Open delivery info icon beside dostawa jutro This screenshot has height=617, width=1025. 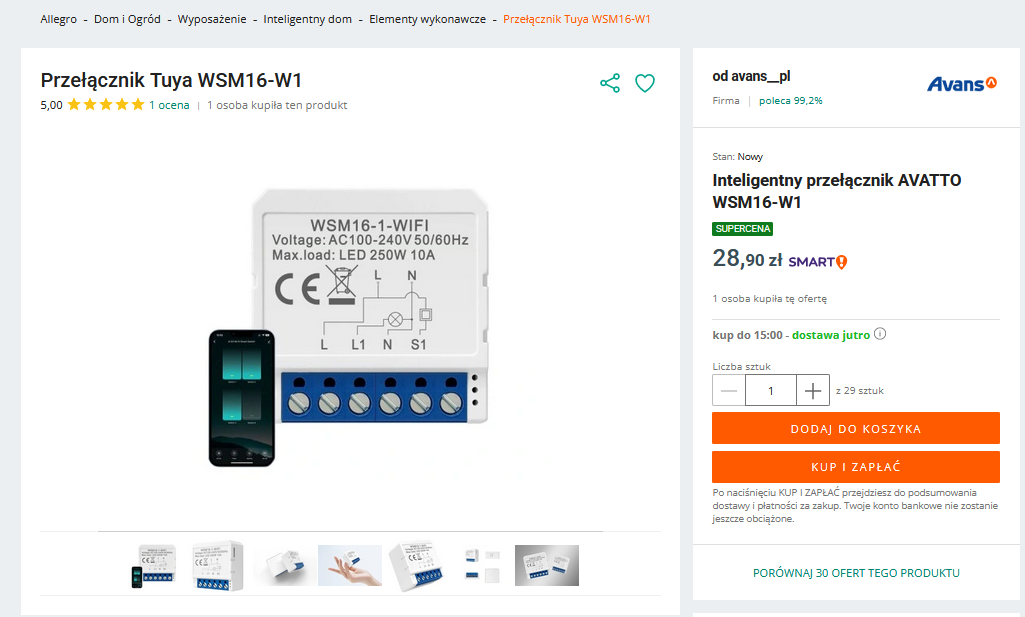click(x=880, y=334)
